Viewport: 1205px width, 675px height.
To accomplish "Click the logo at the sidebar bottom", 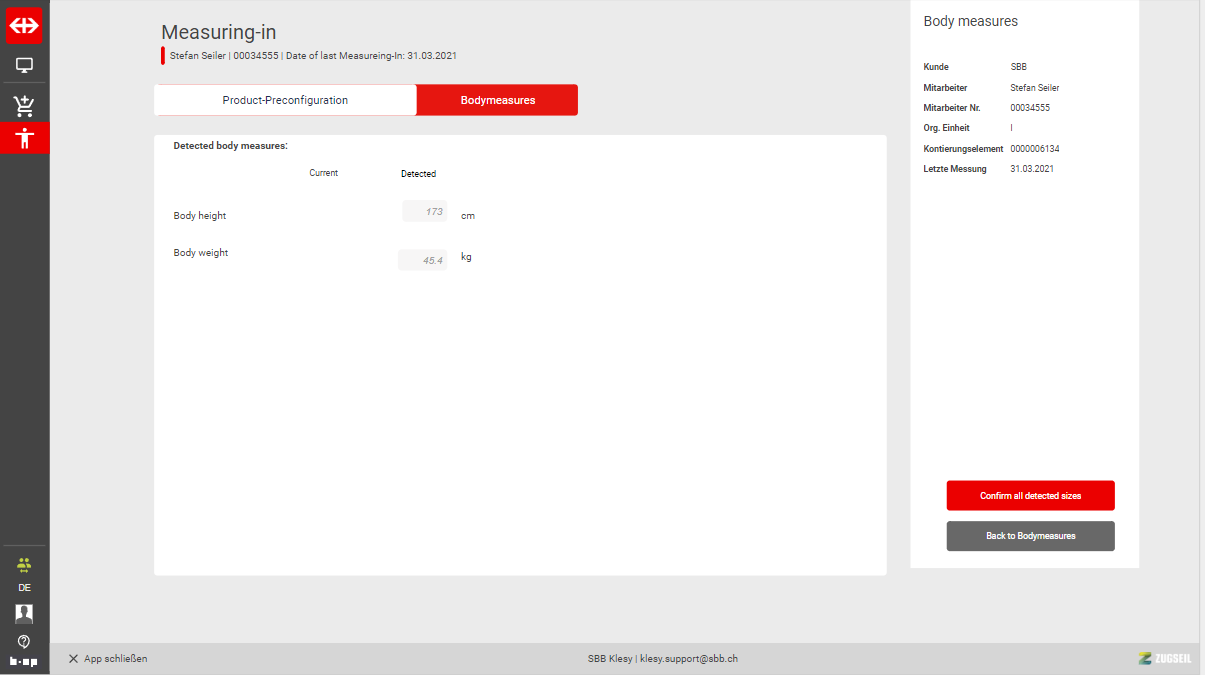I will pos(24,661).
